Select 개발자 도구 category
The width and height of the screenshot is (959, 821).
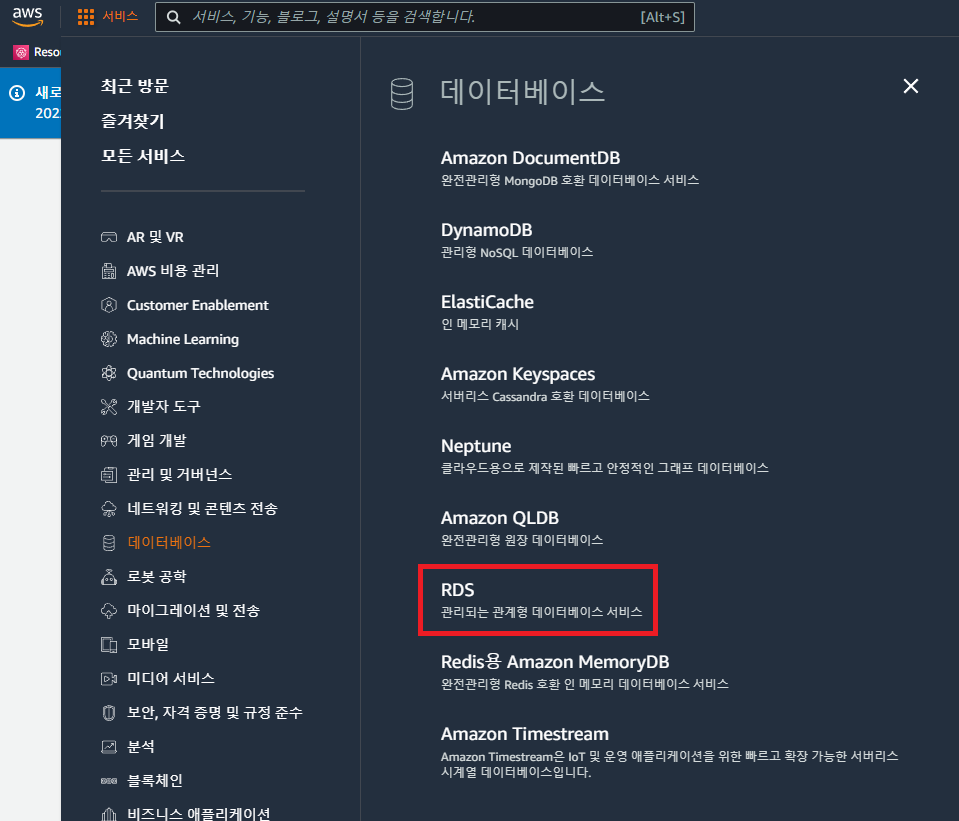click(x=164, y=407)
